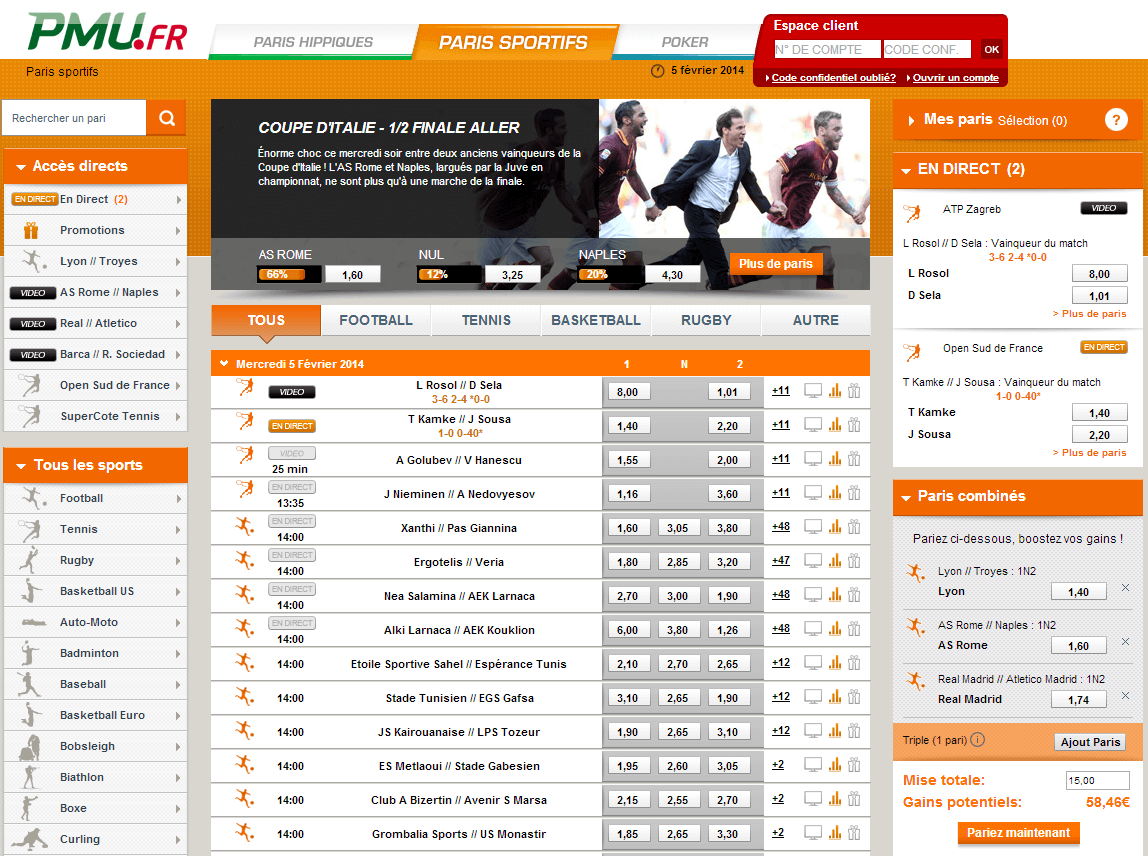Open the Ouvrir un compte link

955,78
